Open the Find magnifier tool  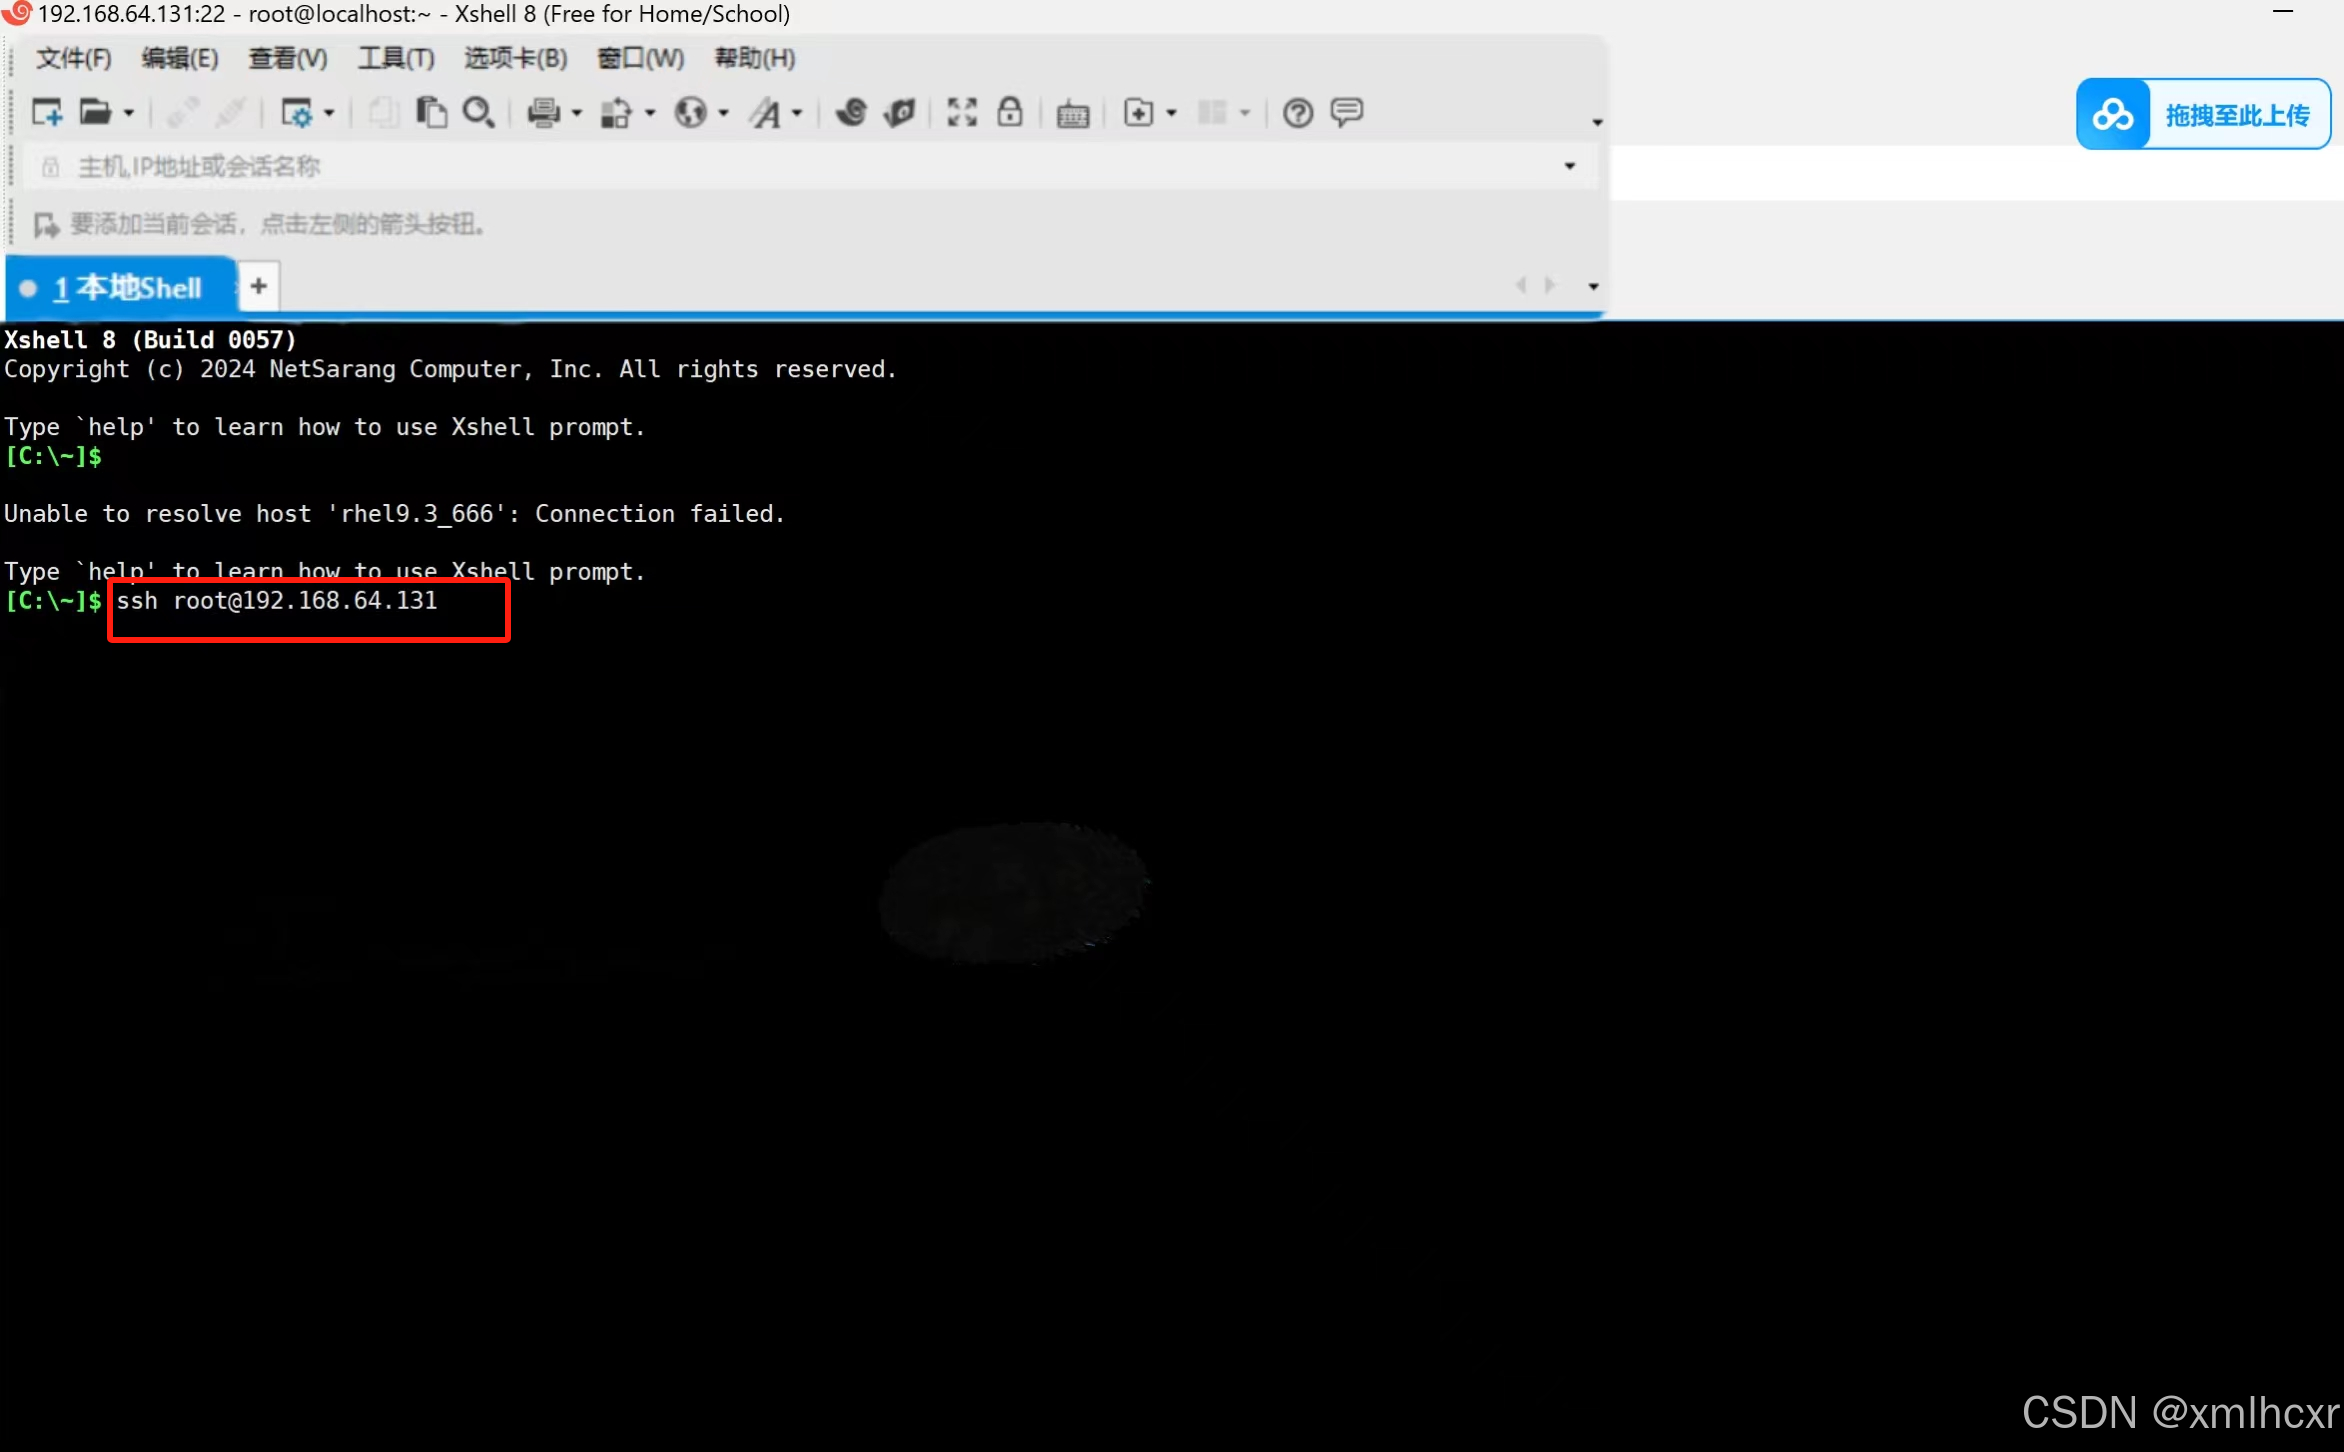[478, 112]
